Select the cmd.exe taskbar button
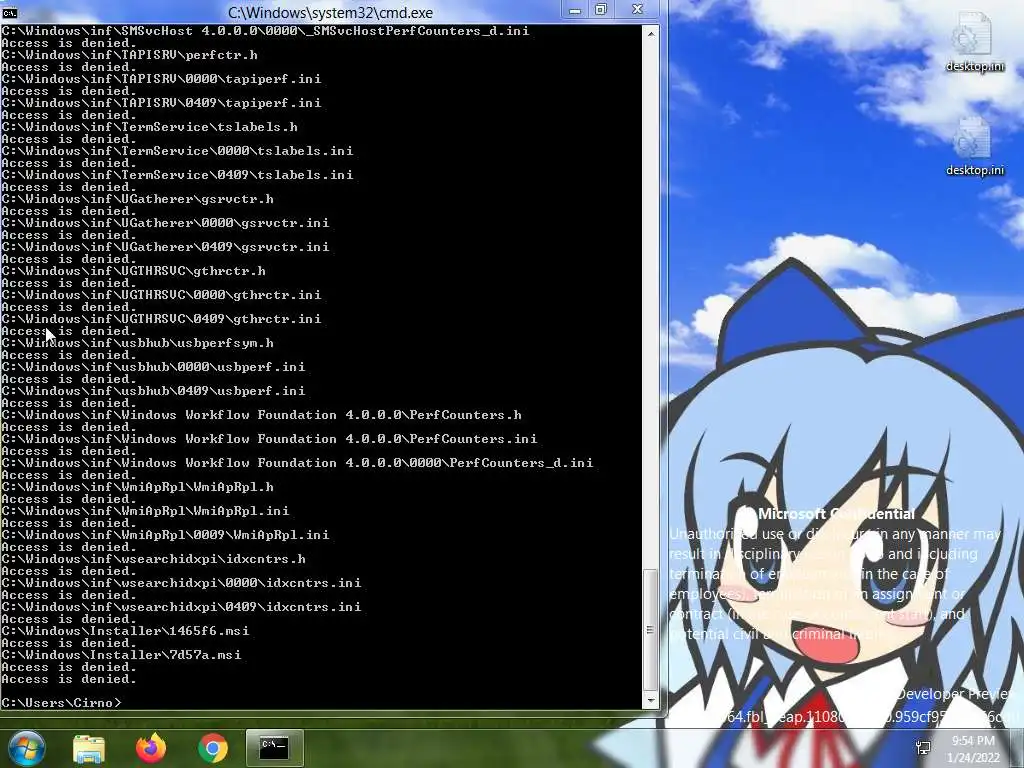This screenshot has width=1024, height=768. point(274,748)
